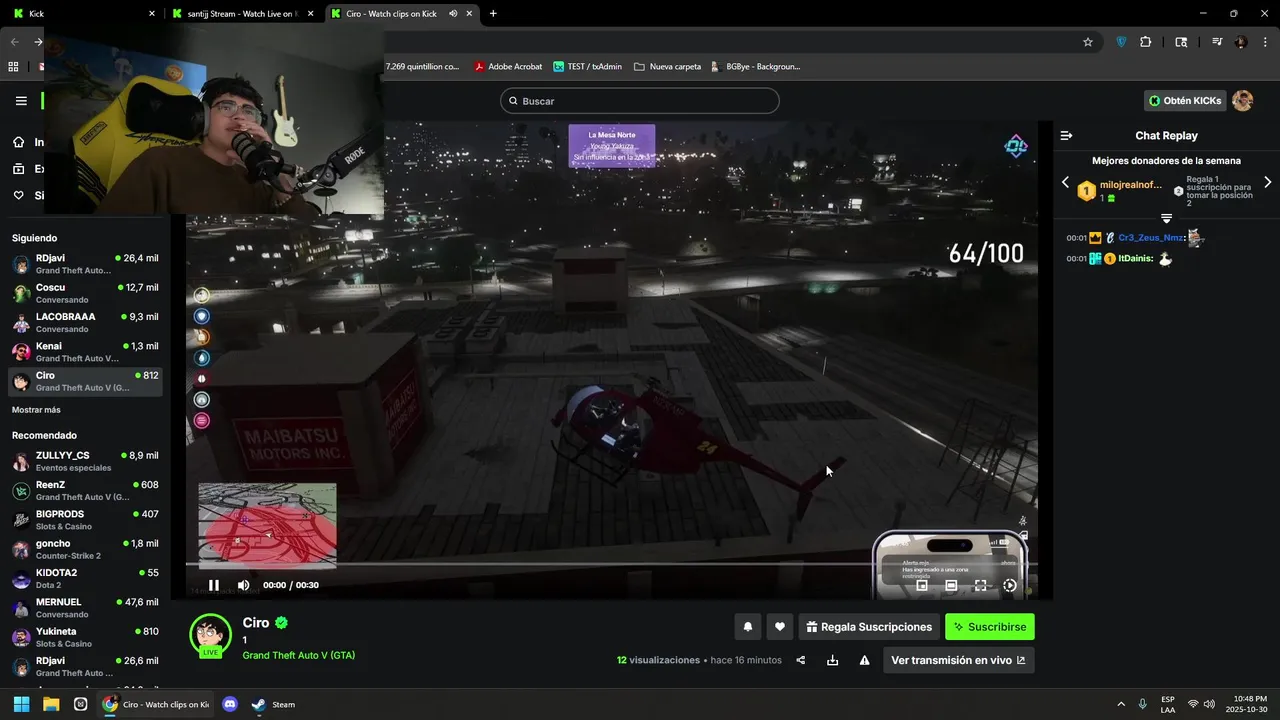This screenshot has width=1280, height=720.
Task: Open ZULLYY_CS recommended channel
Action: (85, 461)
